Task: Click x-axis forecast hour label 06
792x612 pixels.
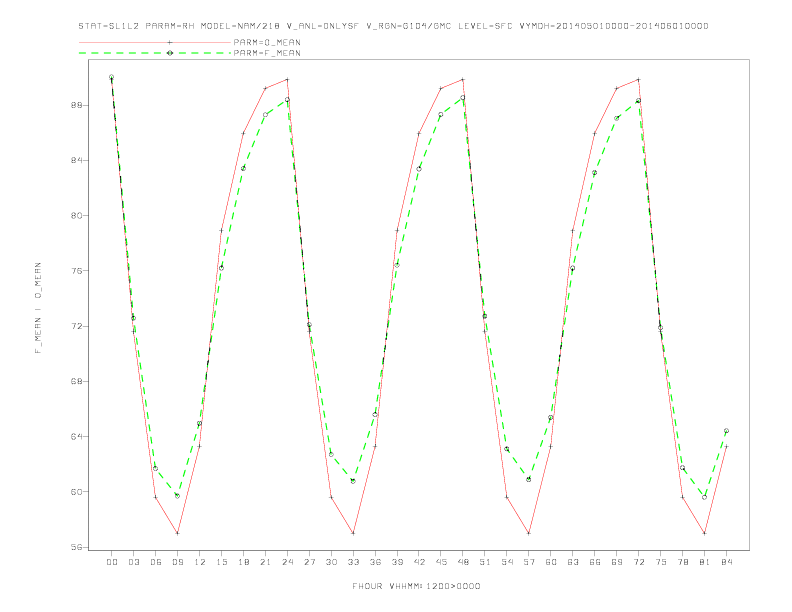Action: [x=156, y=562]
